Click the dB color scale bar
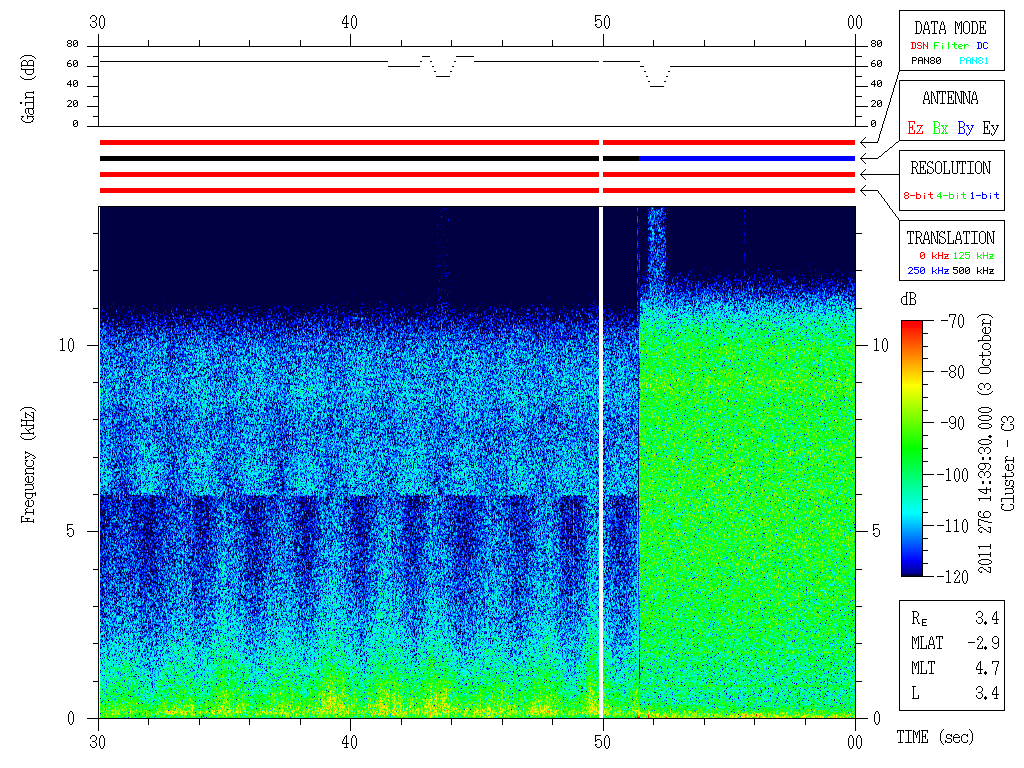Image resolution: width=1024 pixels, height=768 pixels. (912, 448)
